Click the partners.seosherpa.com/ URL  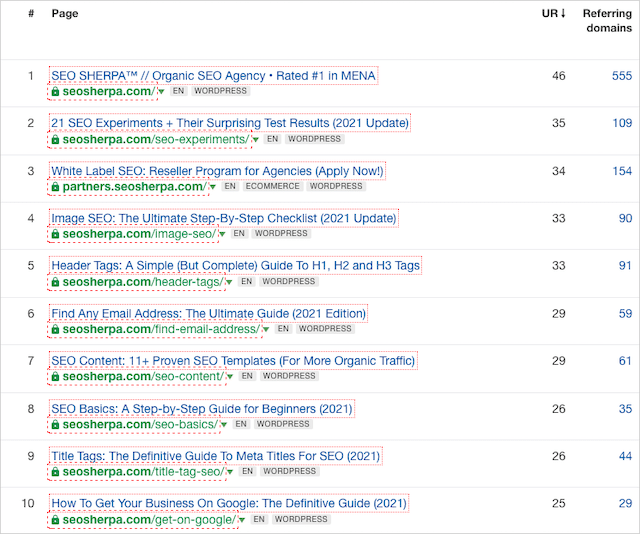click(x=135, y=187)
